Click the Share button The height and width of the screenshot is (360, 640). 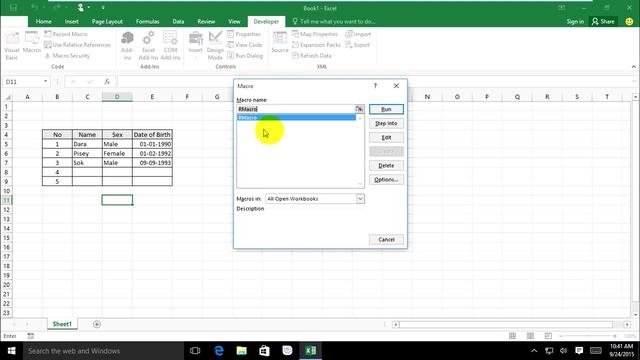pos(603,22)
